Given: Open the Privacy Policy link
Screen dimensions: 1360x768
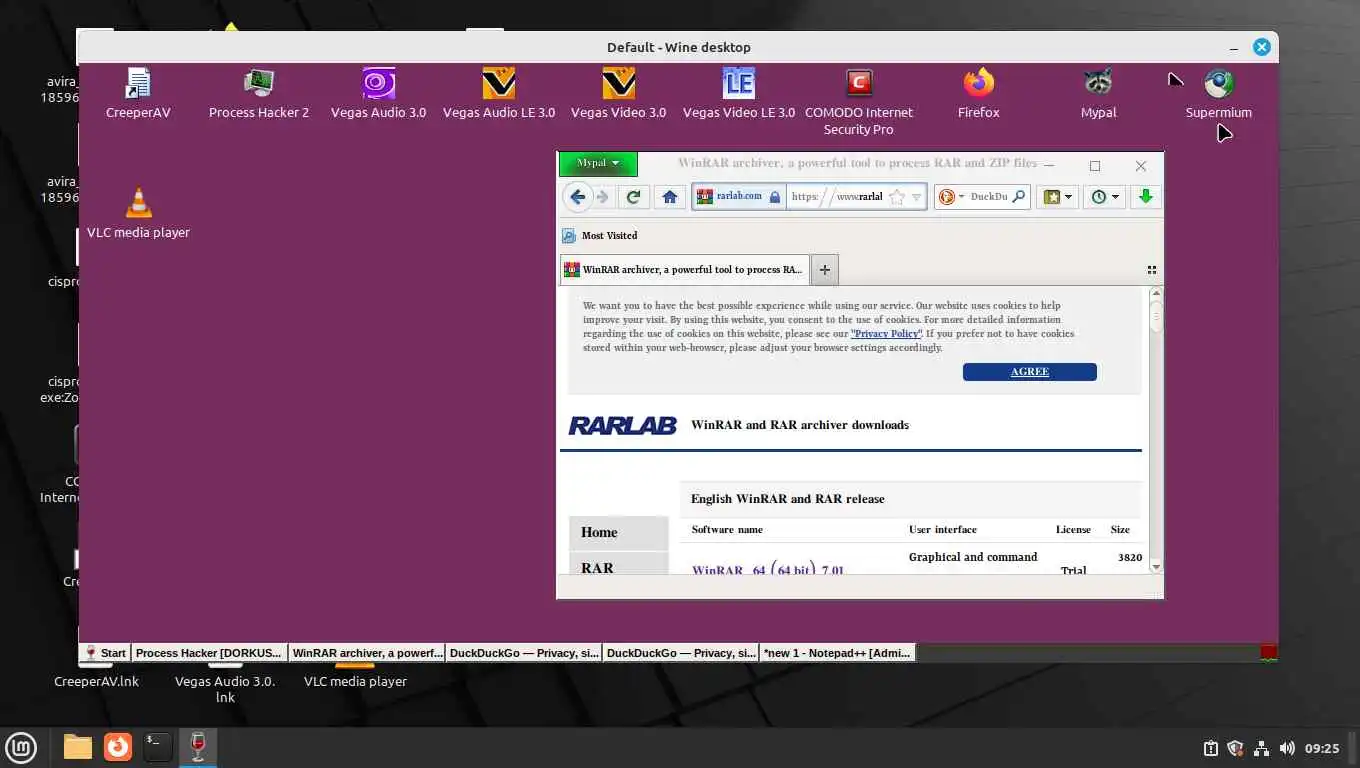Looking at the screenshot, I should click(886, 334).
